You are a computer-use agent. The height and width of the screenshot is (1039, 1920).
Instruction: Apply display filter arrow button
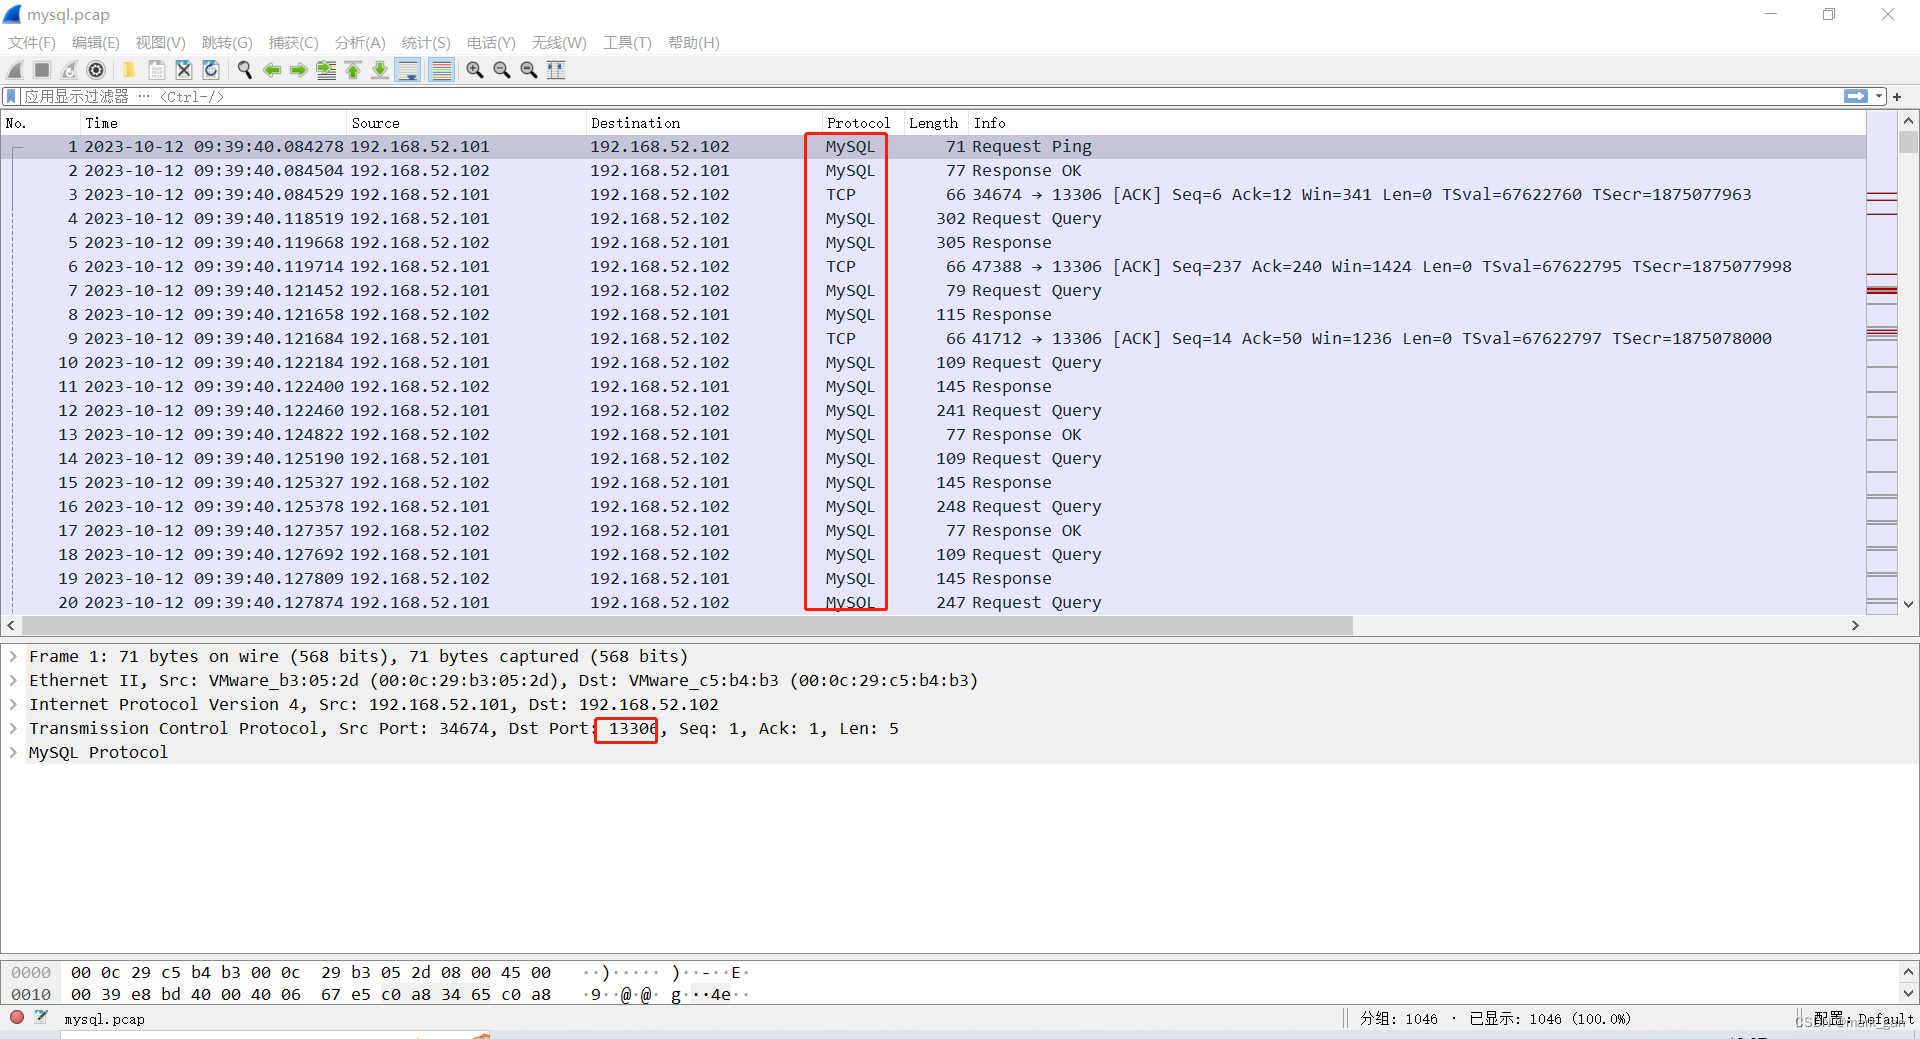click(1855, 96)
